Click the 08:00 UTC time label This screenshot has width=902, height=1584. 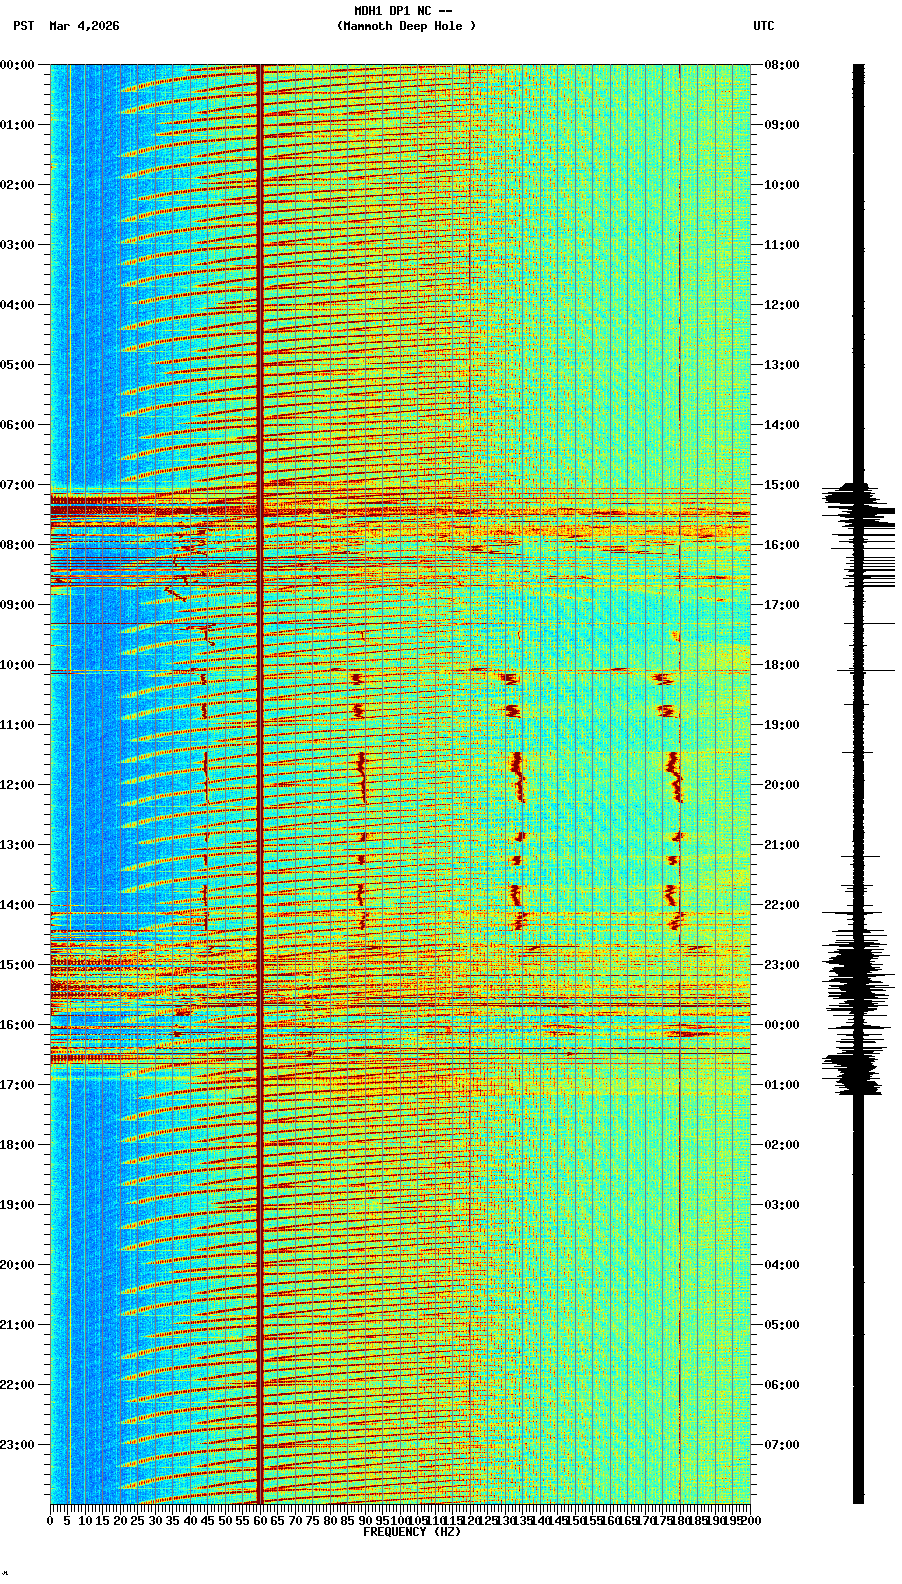coord(782,65)
